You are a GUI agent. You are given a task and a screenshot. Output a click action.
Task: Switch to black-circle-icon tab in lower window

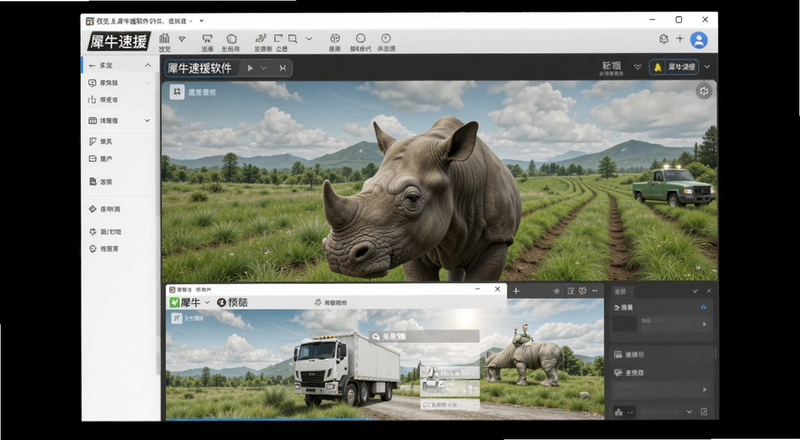pos(233,302)
